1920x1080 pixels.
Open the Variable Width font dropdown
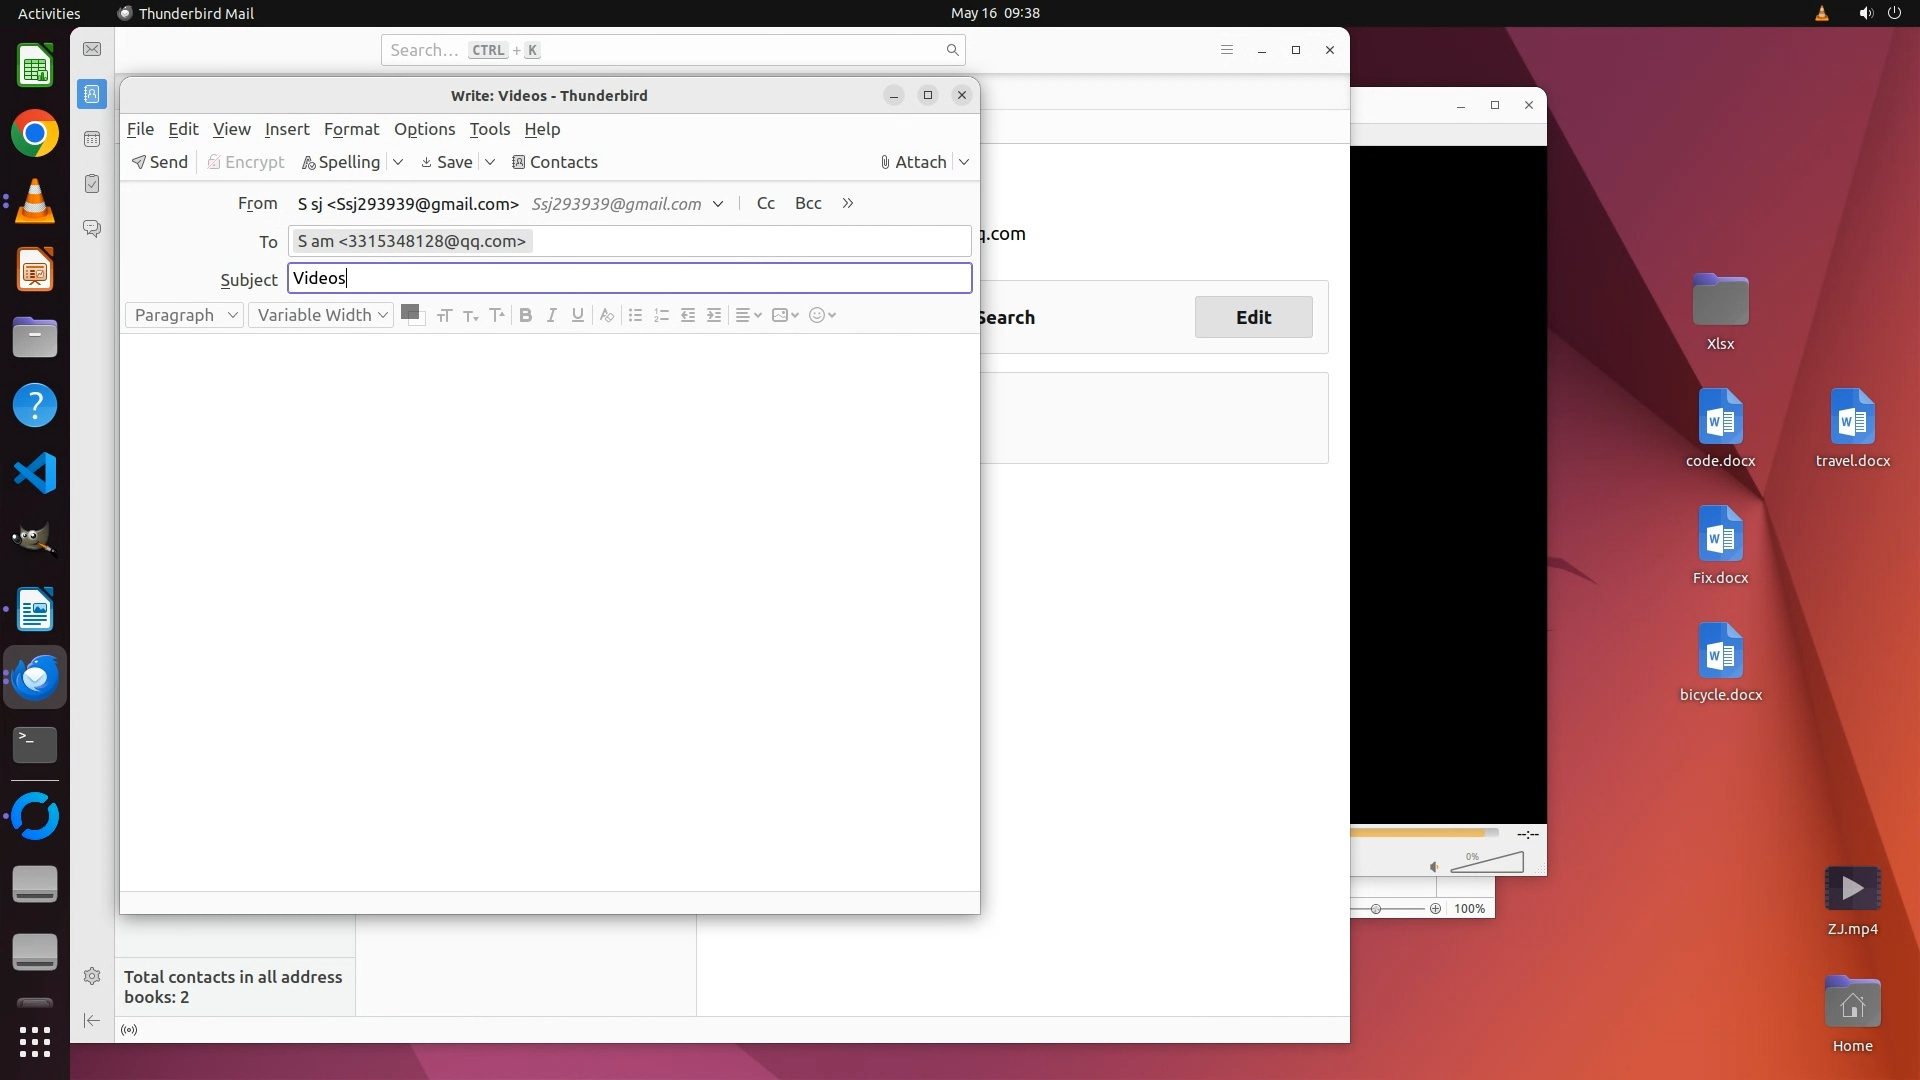(x=321, y=315)
